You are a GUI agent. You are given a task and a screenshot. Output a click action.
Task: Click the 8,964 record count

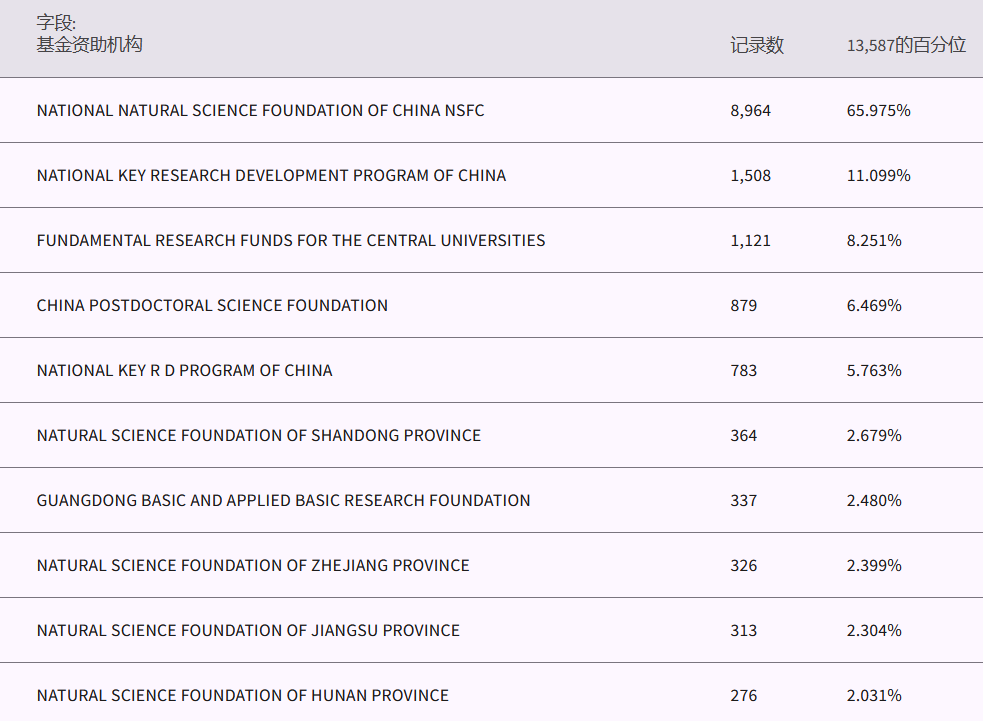point(751,111)
